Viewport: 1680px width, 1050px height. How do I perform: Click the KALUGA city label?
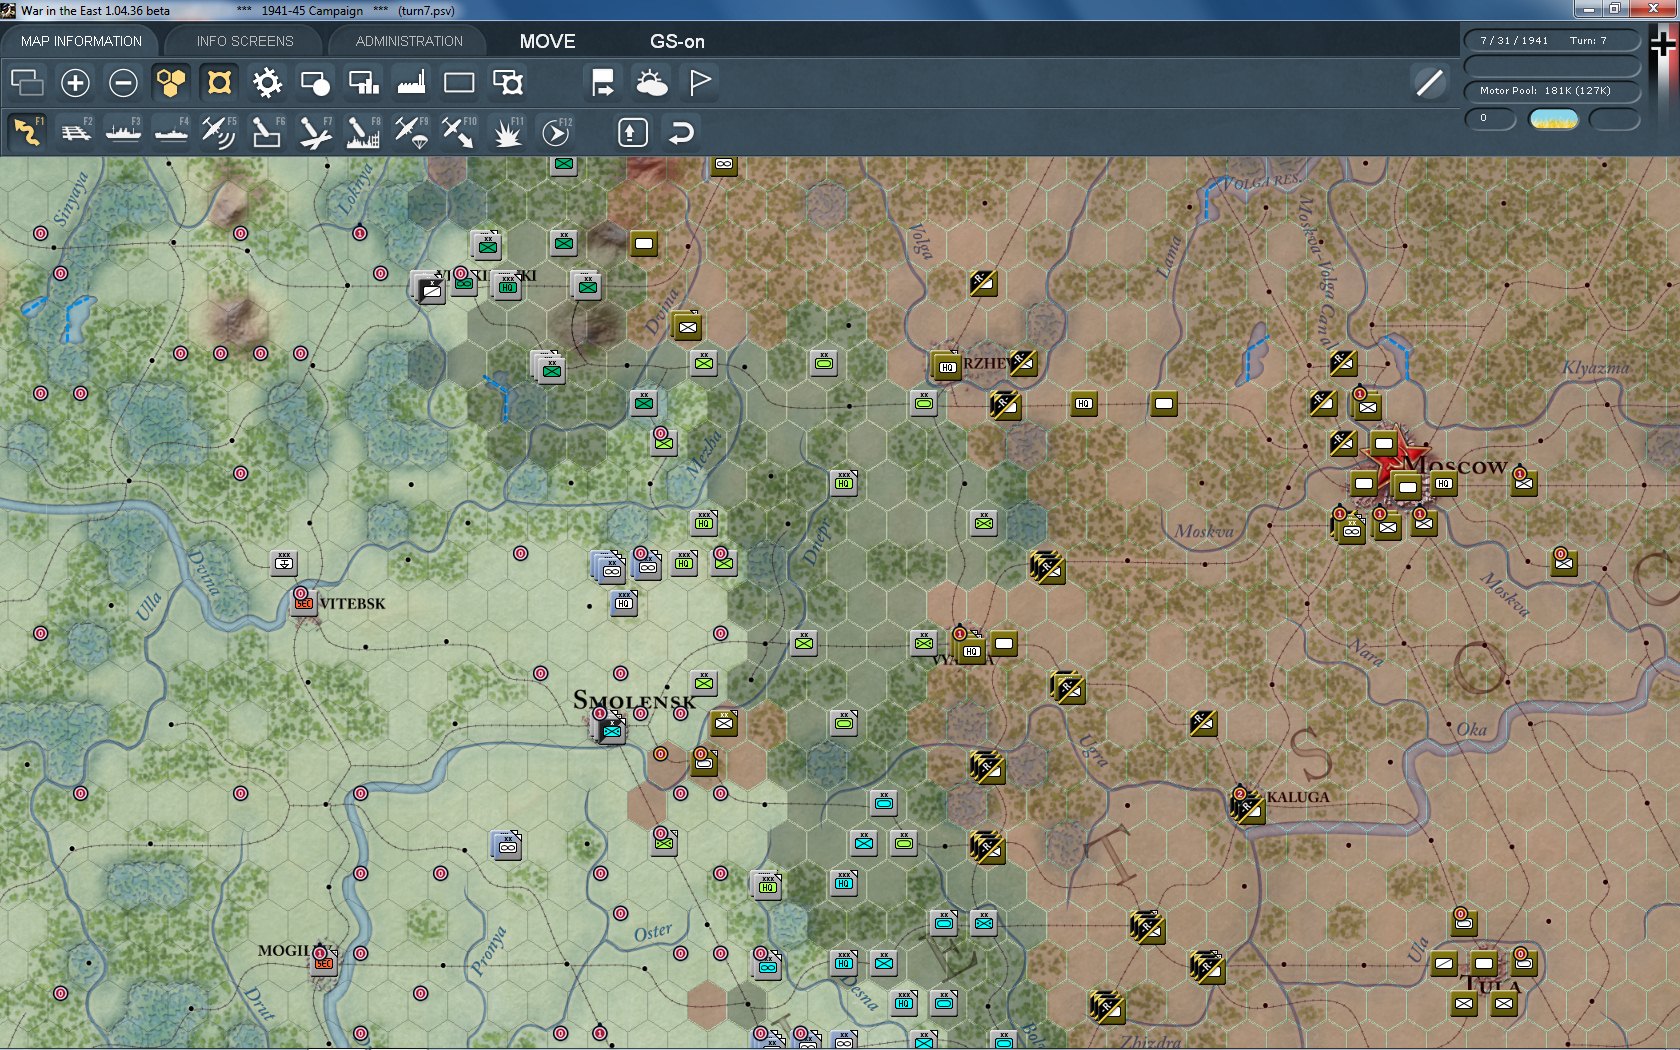pyautogui.click(x=1298, y=797)
